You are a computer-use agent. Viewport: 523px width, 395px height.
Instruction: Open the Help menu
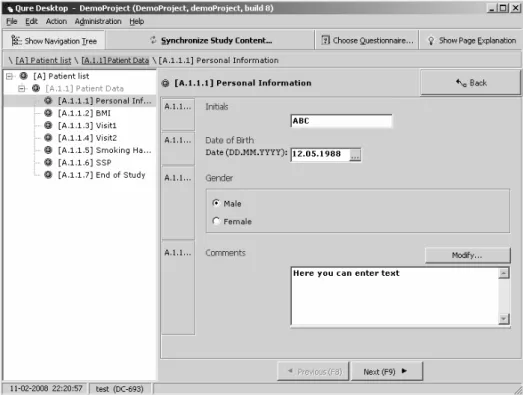pyautogui.click(x=137, y=21)
